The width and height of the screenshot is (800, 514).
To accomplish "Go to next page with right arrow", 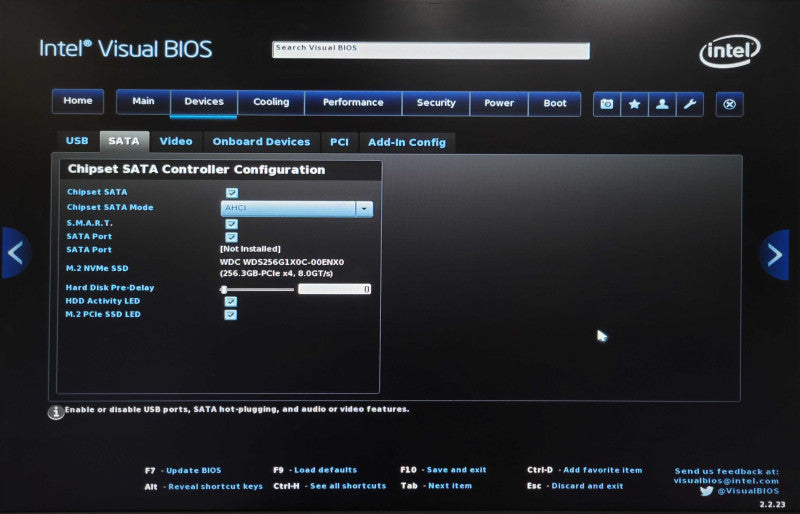I will pyautogui.click(x=774, y=254).
